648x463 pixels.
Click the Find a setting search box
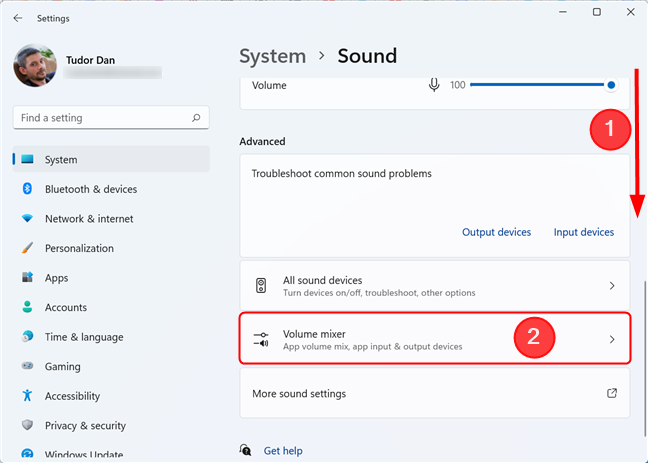[111, 118]
